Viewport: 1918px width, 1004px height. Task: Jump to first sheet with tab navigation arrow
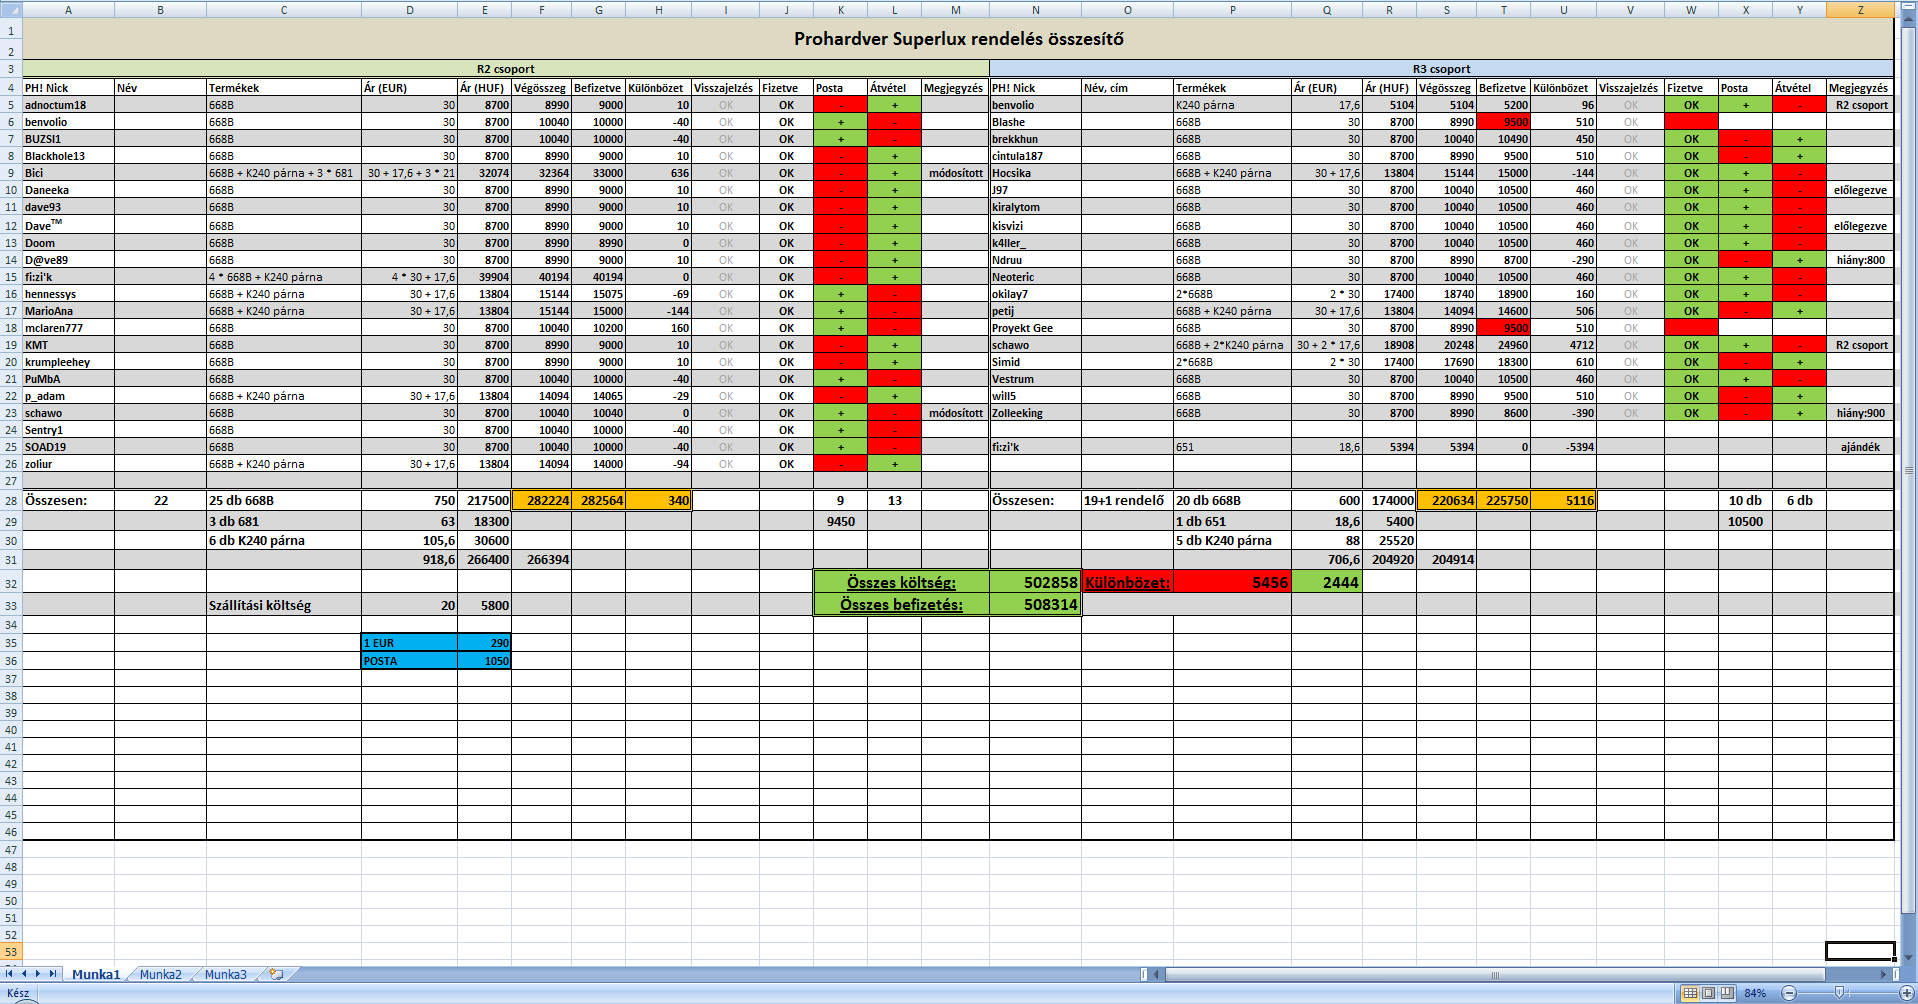pyautogui.click(x=10, y=974)
